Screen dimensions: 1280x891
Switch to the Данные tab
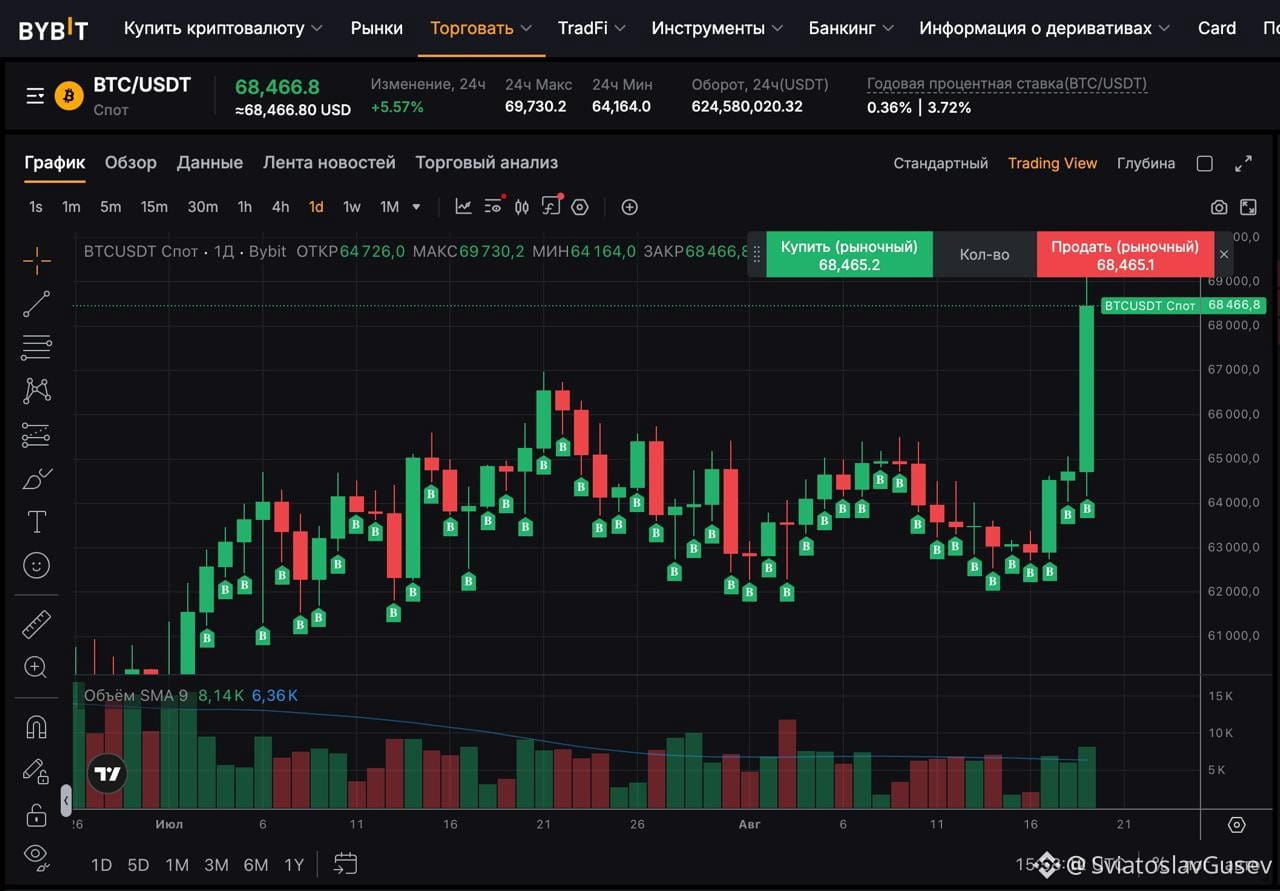210,162
